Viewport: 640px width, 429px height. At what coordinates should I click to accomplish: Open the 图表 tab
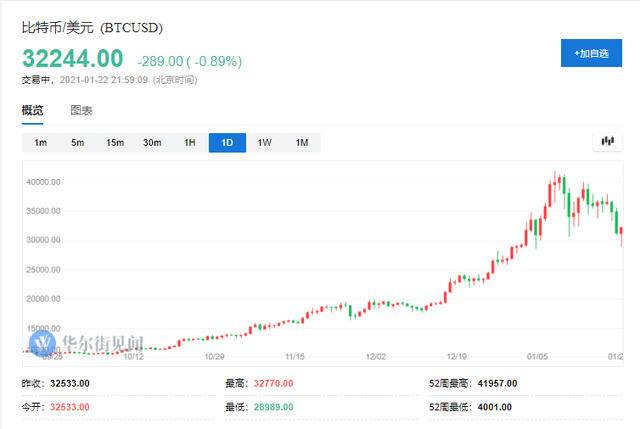click(x=81, y=110)
